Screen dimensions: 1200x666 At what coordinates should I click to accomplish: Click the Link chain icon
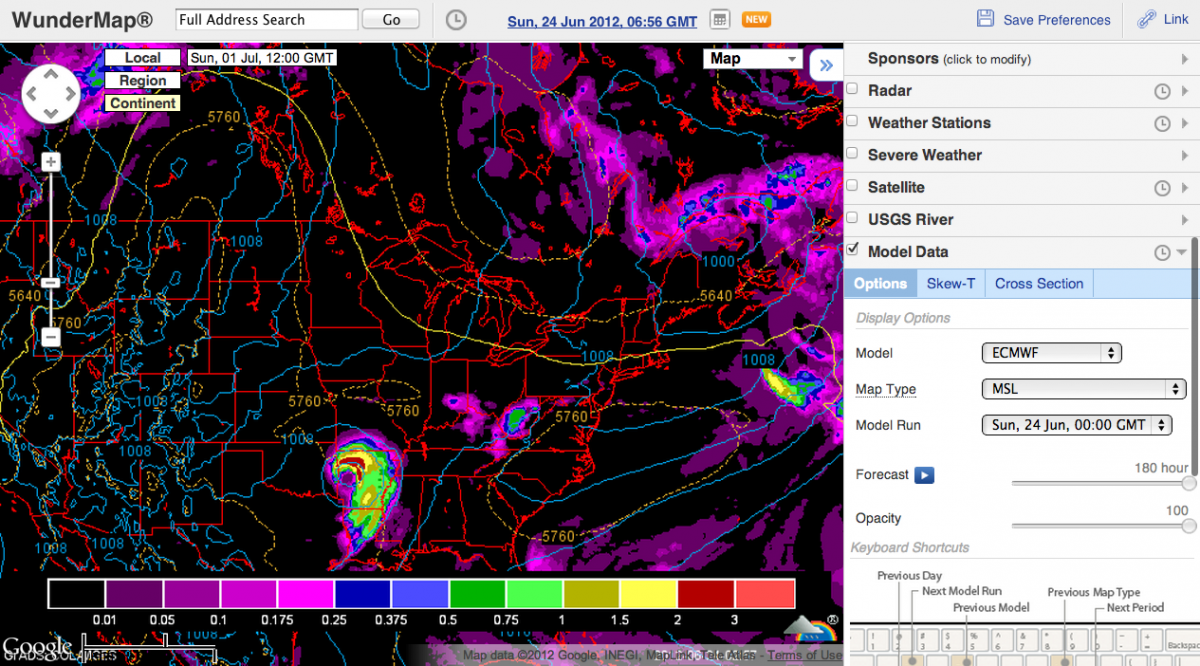point(1146,19)
